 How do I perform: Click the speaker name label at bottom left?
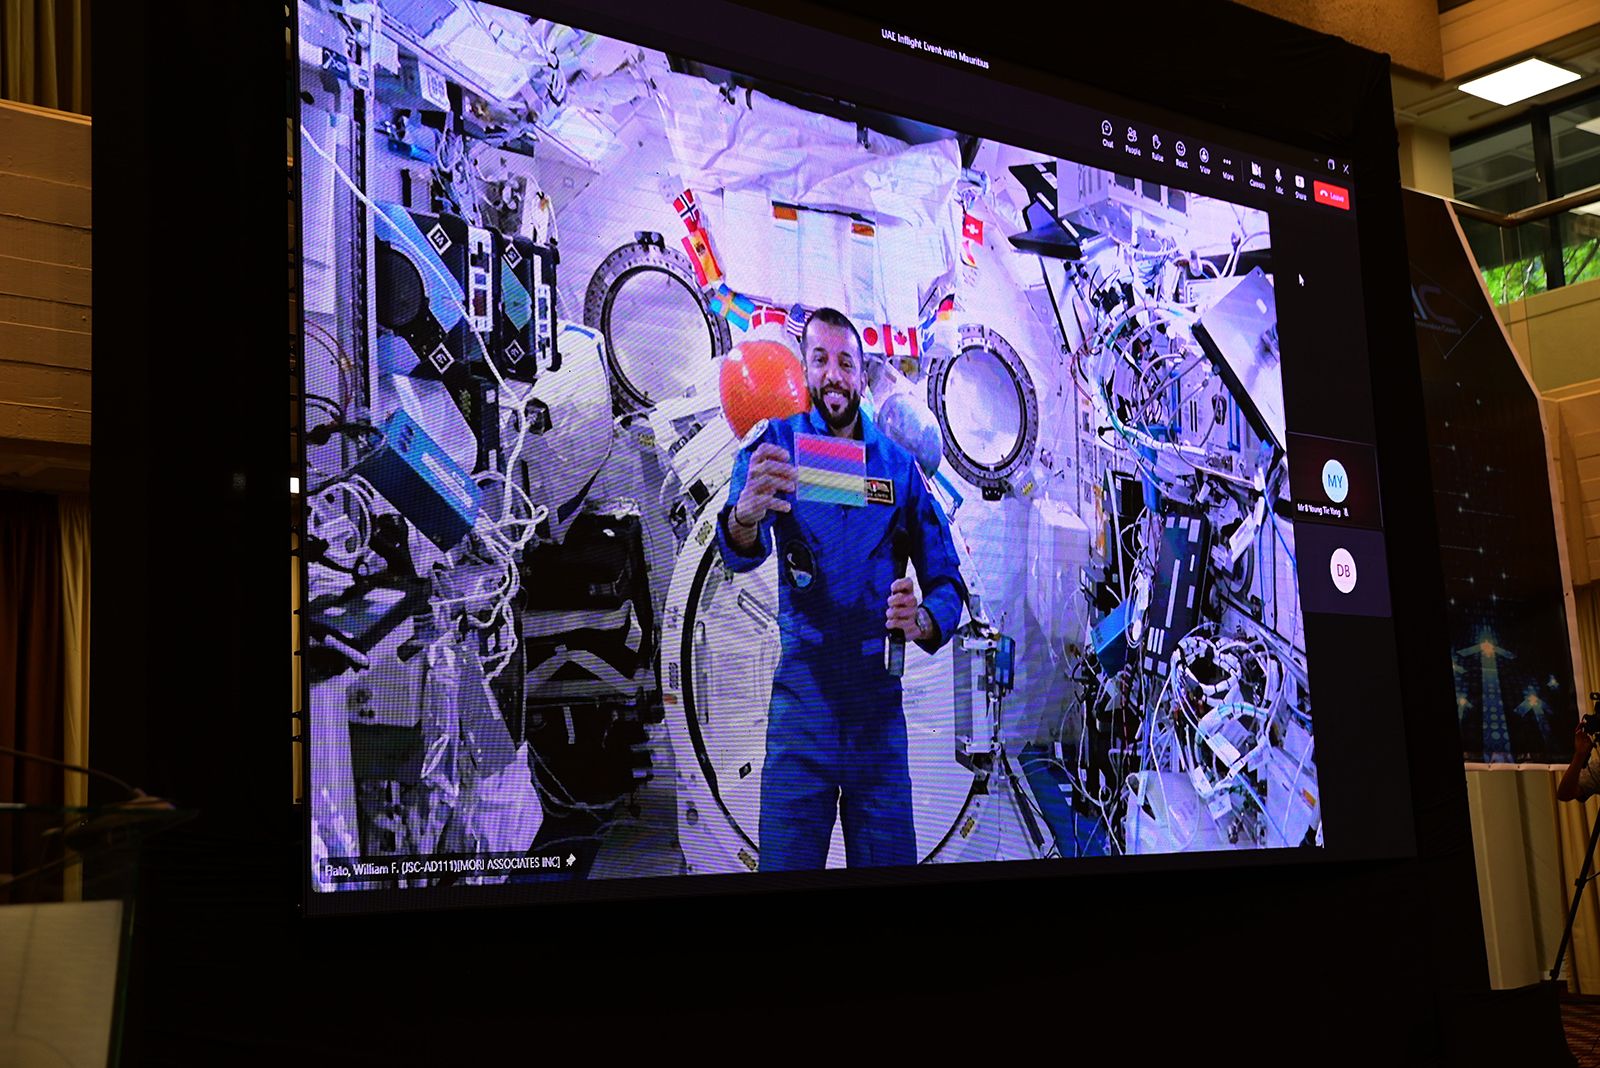[x=441, y=866]
